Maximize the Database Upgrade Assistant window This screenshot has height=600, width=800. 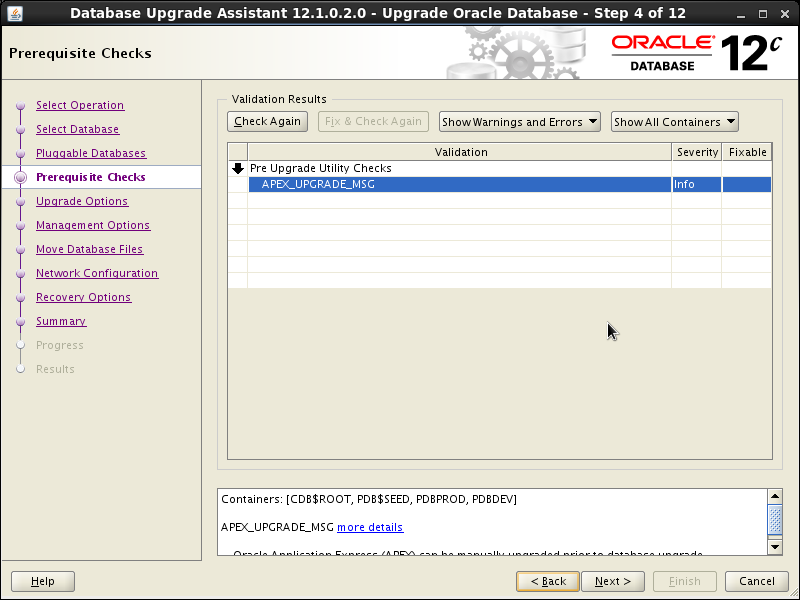[x=763, y=14]
